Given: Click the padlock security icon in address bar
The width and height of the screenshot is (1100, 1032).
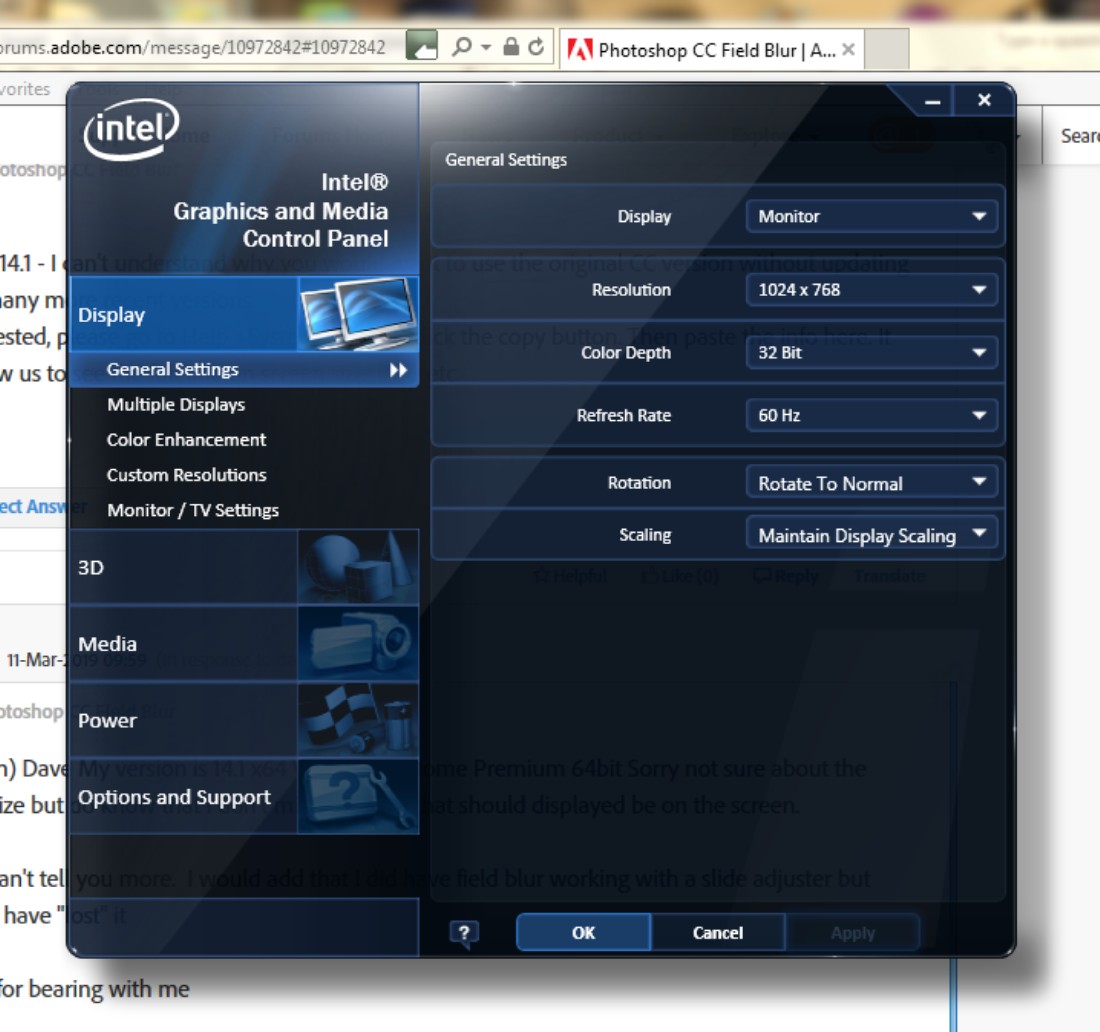Looking at the screenshot, I should (511, 47).
